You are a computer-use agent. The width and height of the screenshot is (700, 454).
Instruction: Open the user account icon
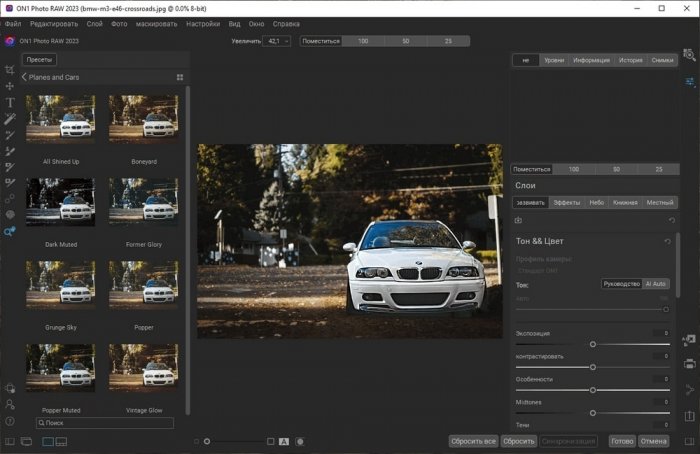pyautogui.click(x=10, y=404)
